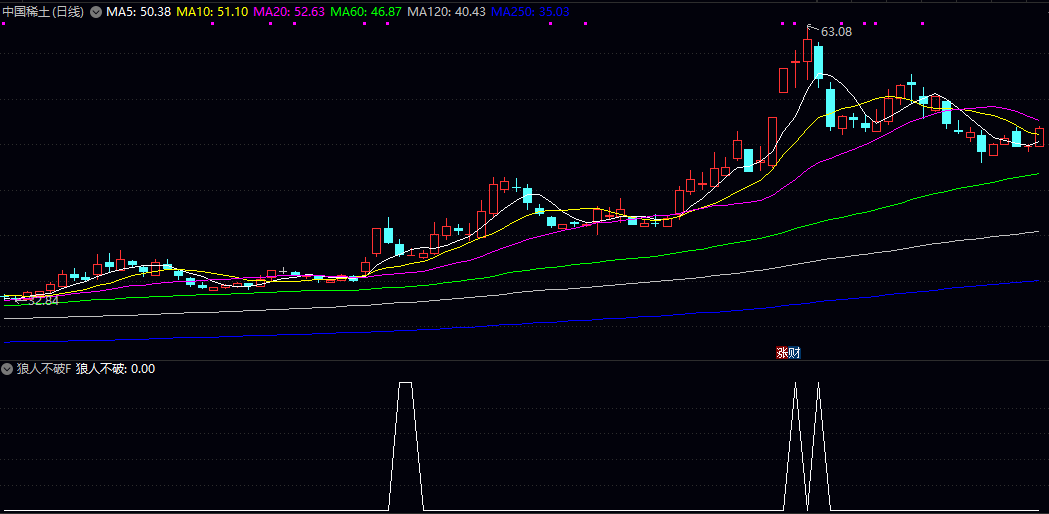
Task: Click the 狼人不破F indicator name
Action: tap(43, 369)
